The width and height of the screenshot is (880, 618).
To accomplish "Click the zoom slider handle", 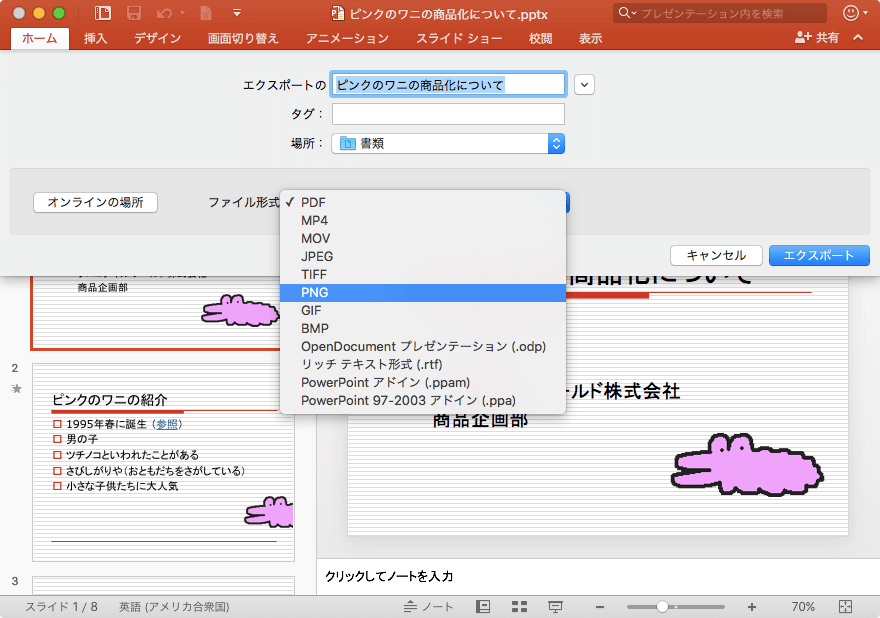I will 662,607.
